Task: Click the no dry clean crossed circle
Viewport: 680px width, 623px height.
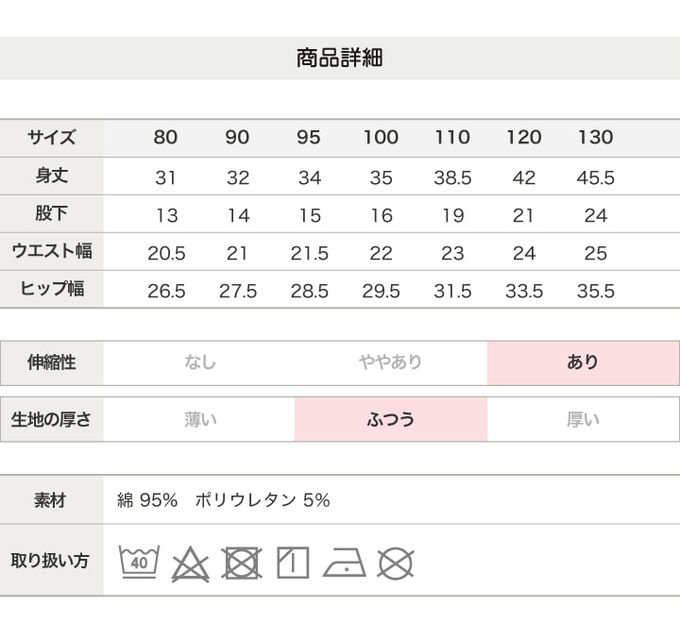Action: tap(396, 562)
